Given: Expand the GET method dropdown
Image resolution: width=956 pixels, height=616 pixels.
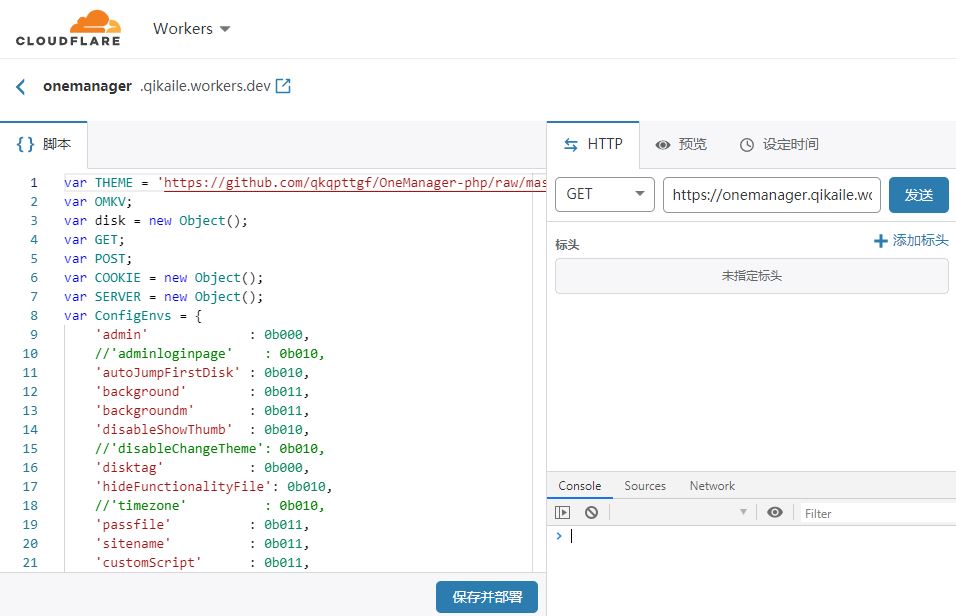Looking at the screenshot, I should point(605,194).
